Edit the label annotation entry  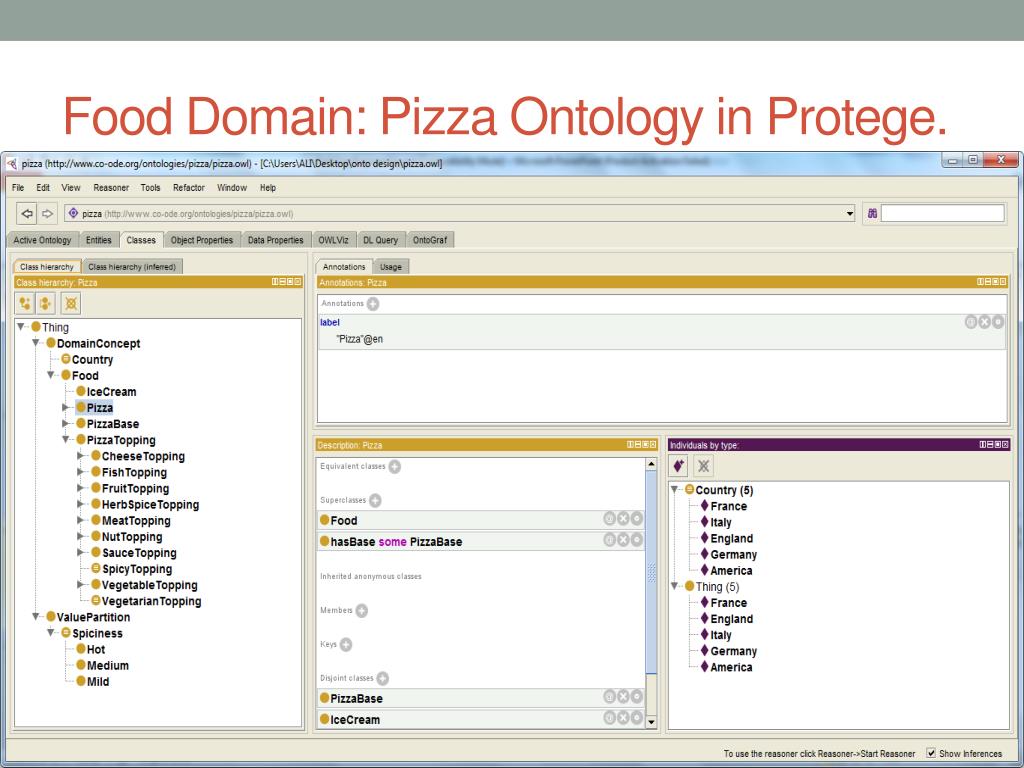(998, 321)
